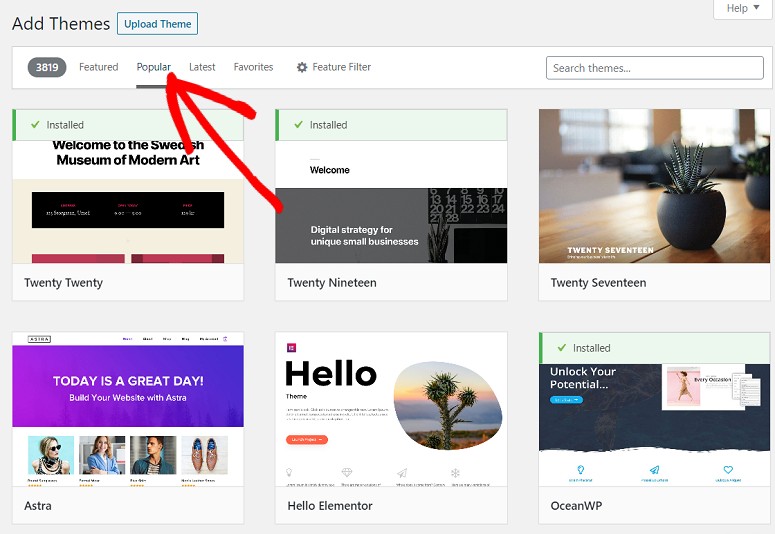
Task: Click the Twenty Twenty theme name
Action: [x=63, y=283]
